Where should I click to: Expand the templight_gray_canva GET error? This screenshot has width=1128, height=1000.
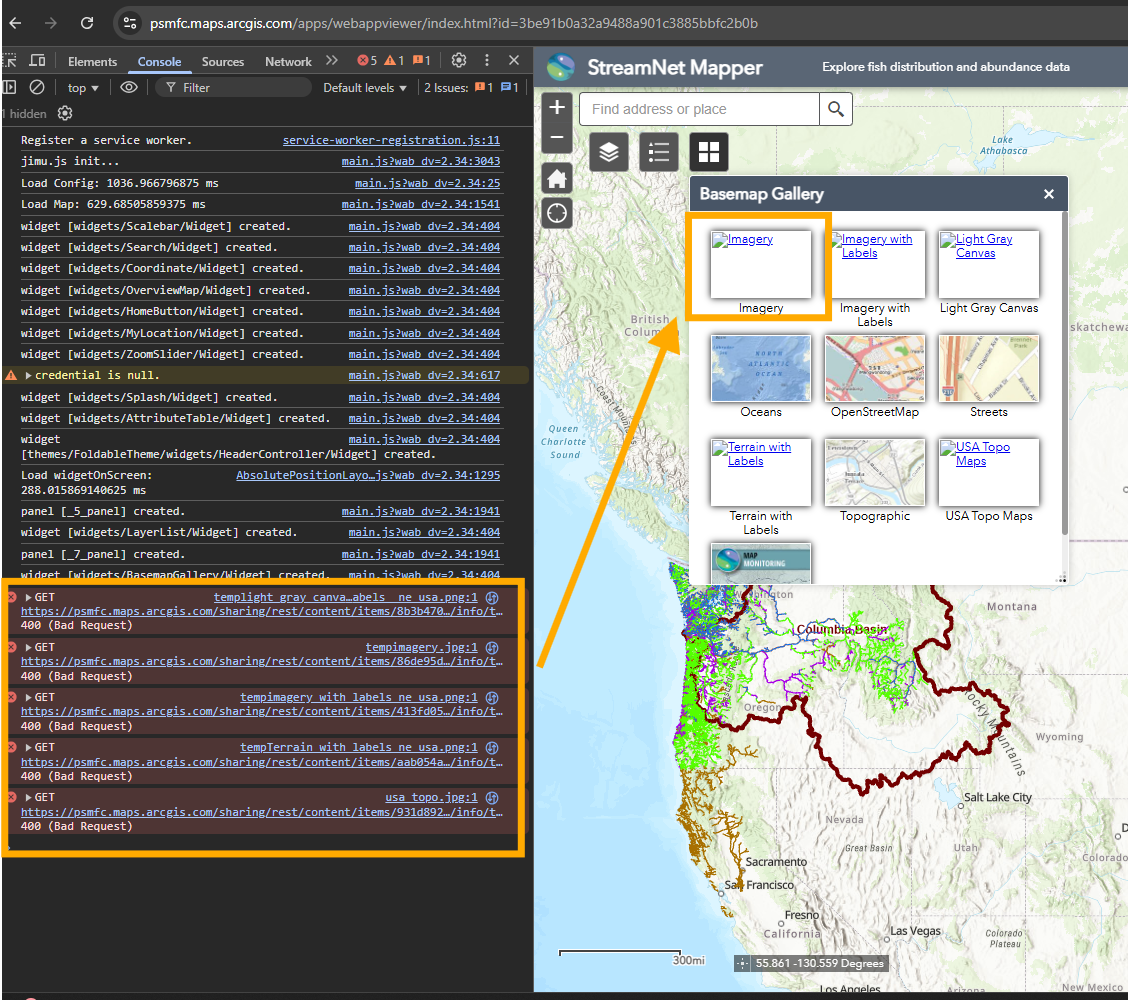pyautogui.click(x=28, y=597)
